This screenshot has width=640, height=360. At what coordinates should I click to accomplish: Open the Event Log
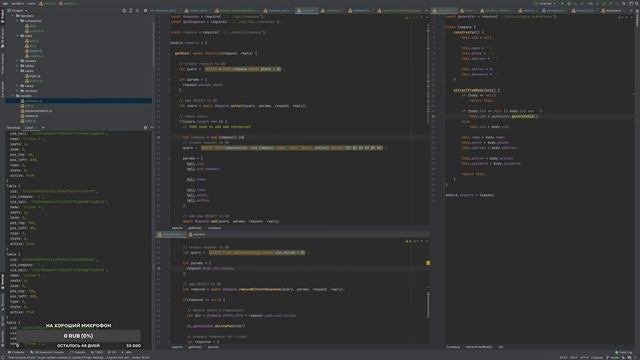coord(623,352)
